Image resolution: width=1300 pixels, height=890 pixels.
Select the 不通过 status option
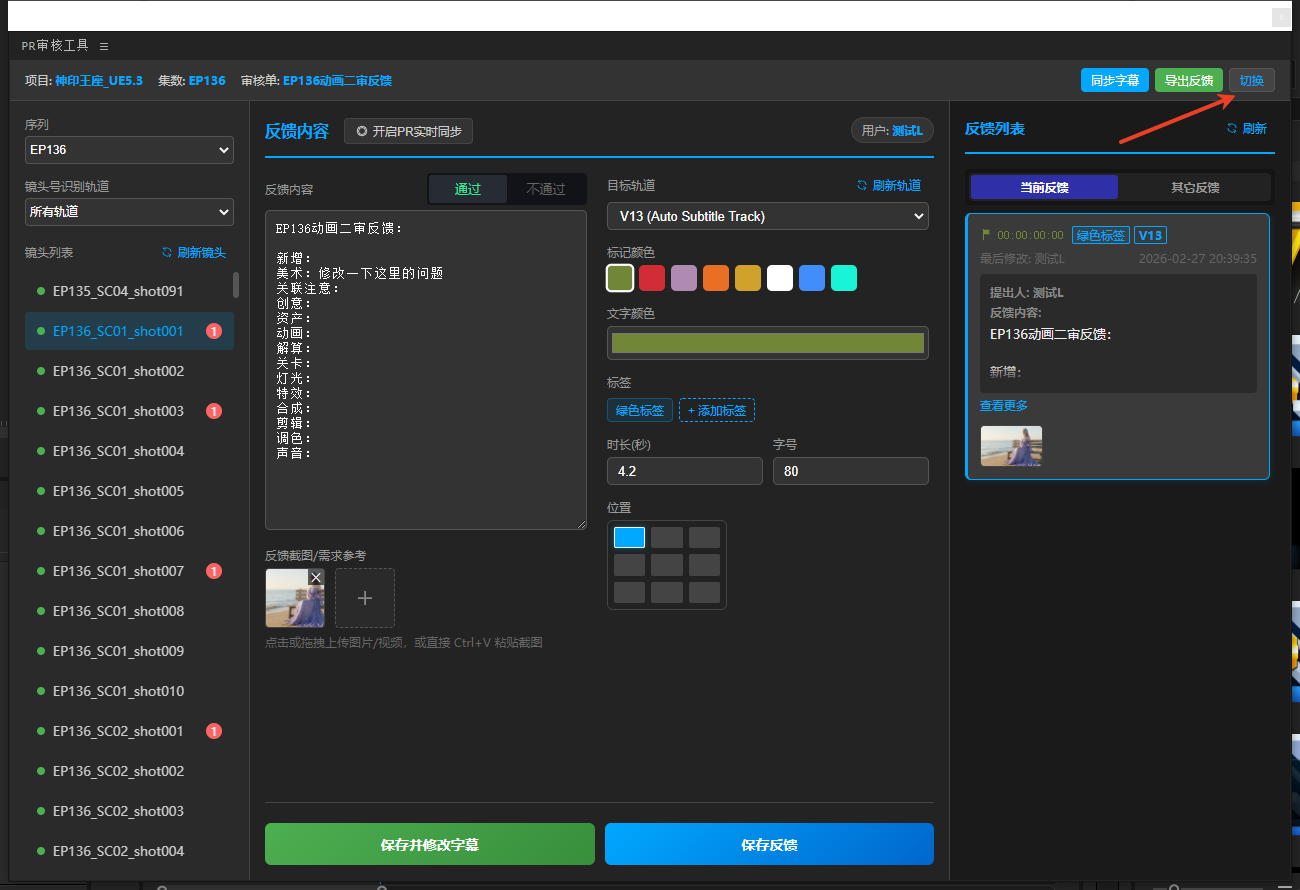point(546,189)
